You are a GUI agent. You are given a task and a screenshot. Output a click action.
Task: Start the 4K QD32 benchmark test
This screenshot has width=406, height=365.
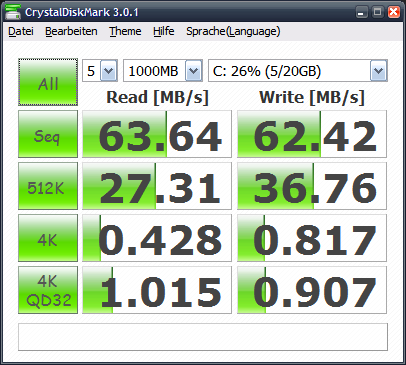(x=48, y=290)
